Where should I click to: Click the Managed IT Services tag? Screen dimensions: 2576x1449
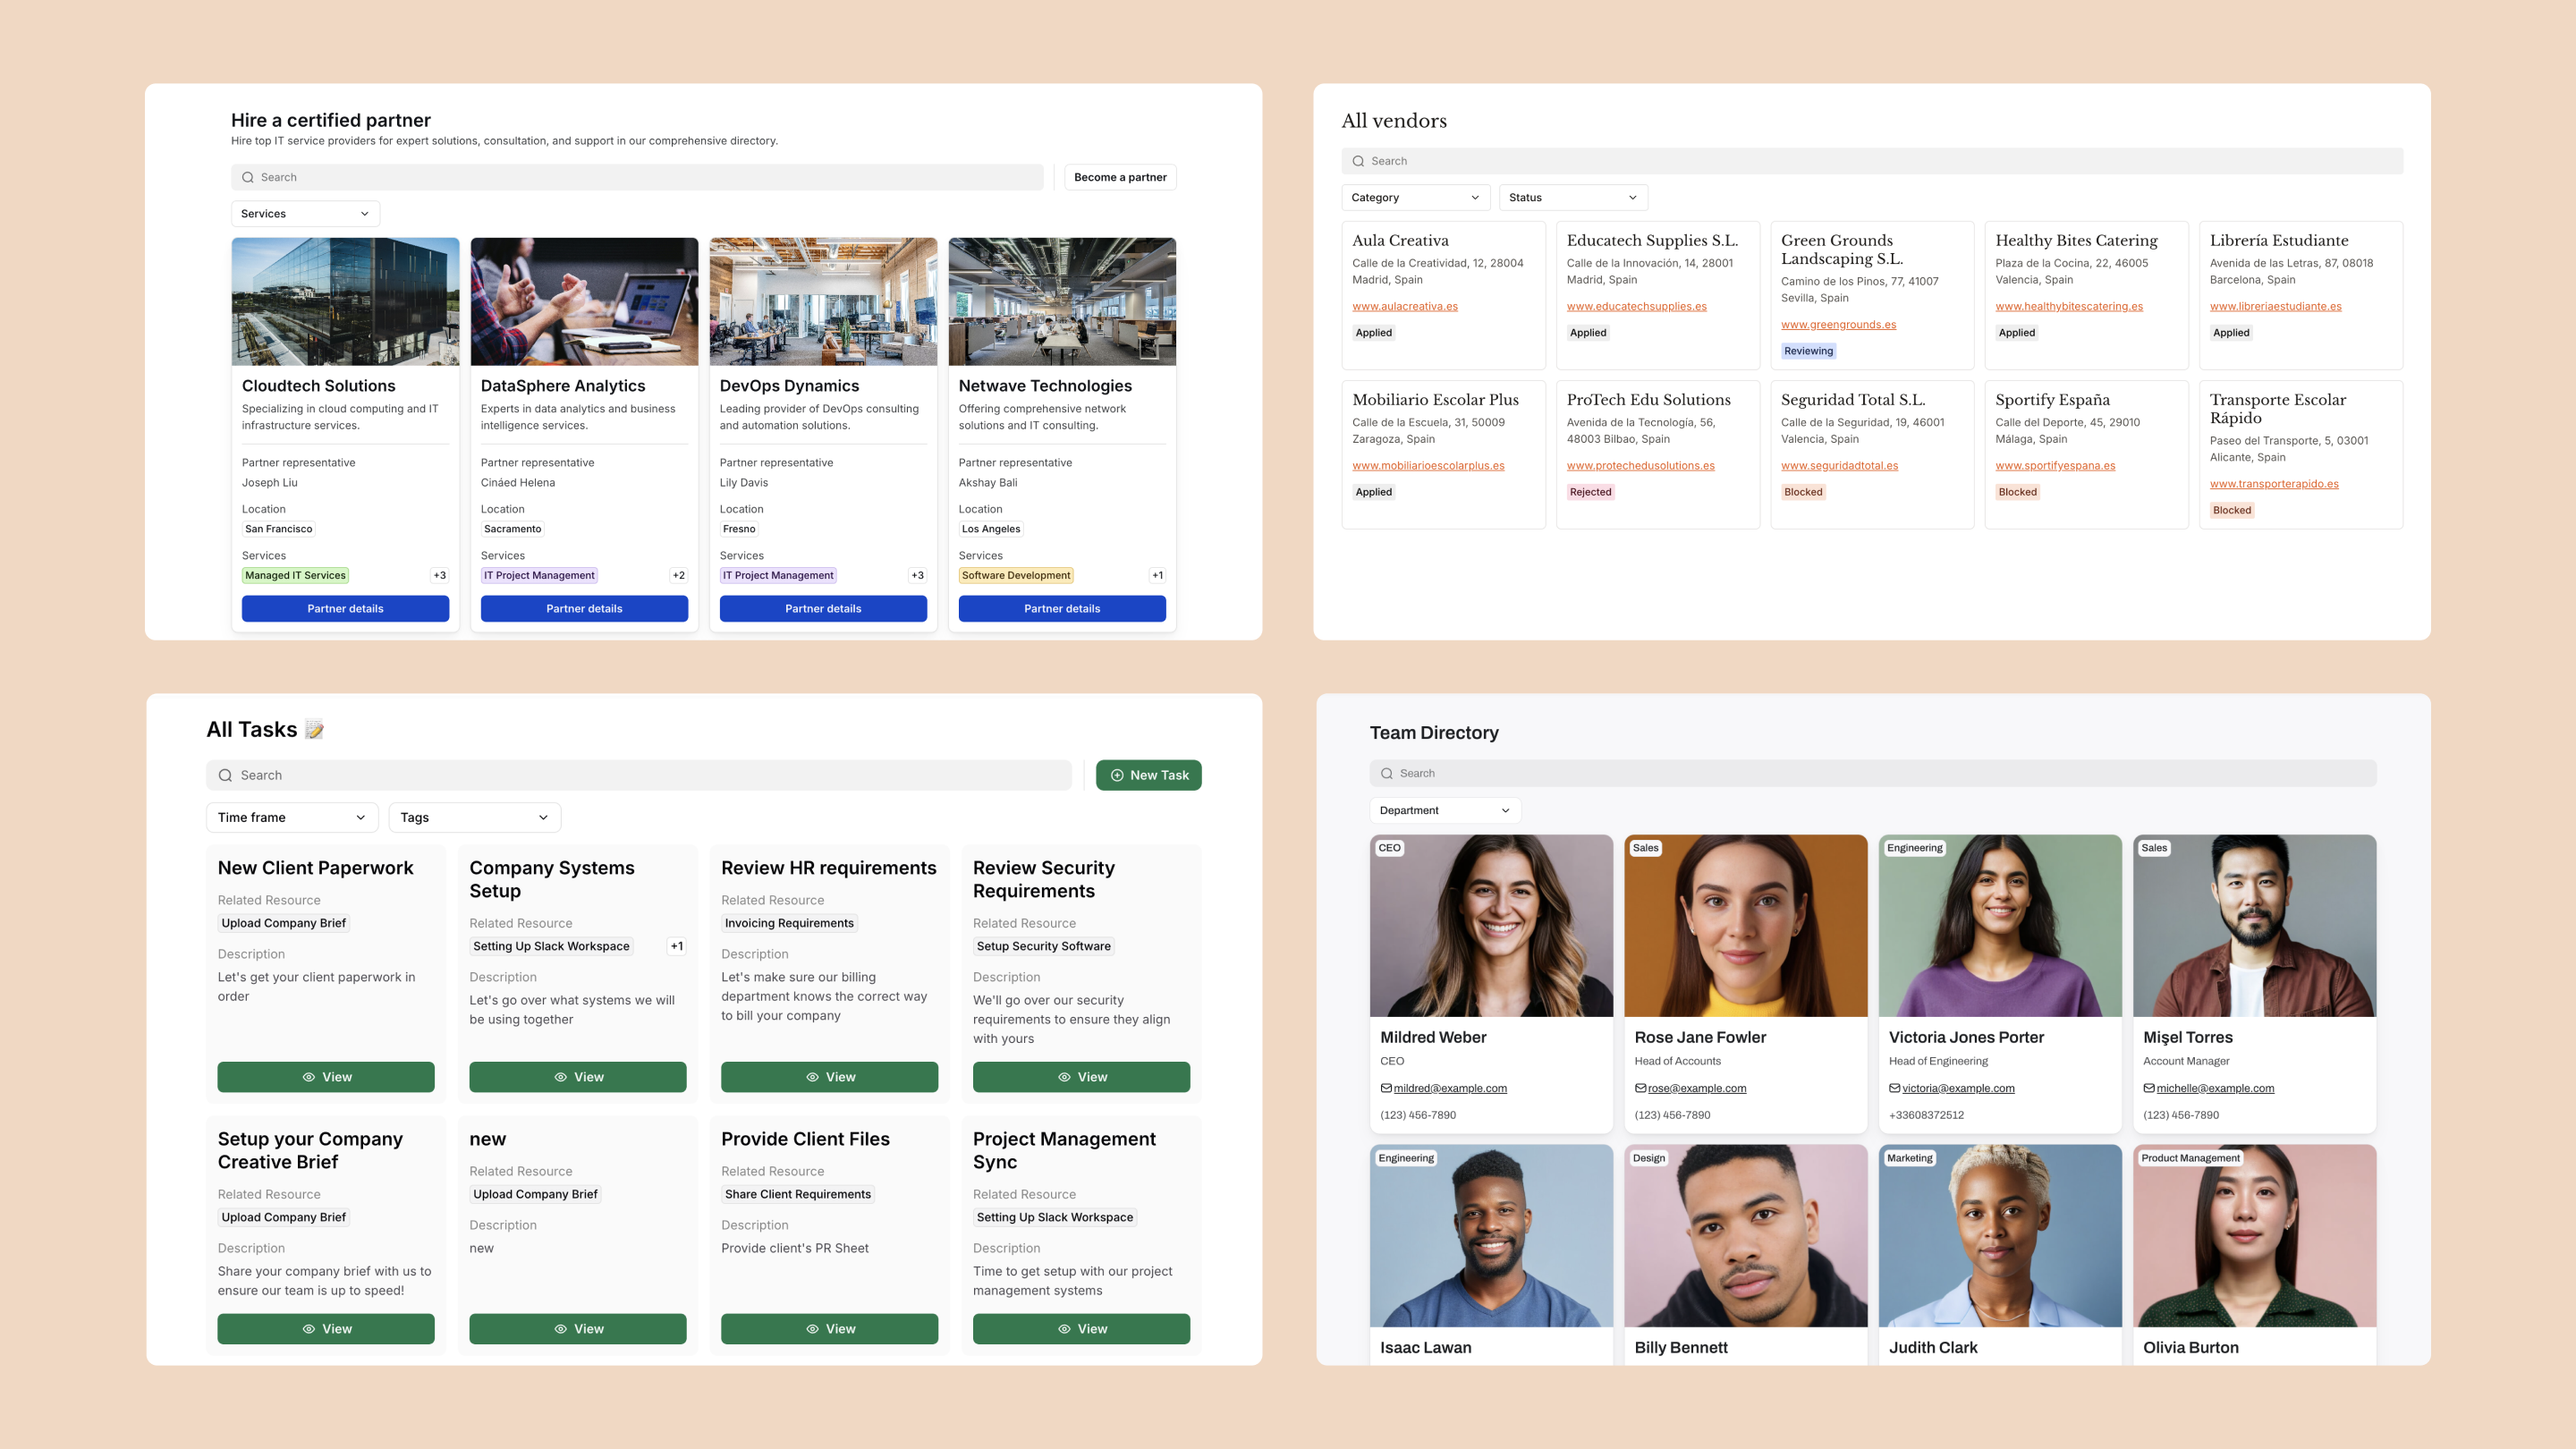(295, 575)
